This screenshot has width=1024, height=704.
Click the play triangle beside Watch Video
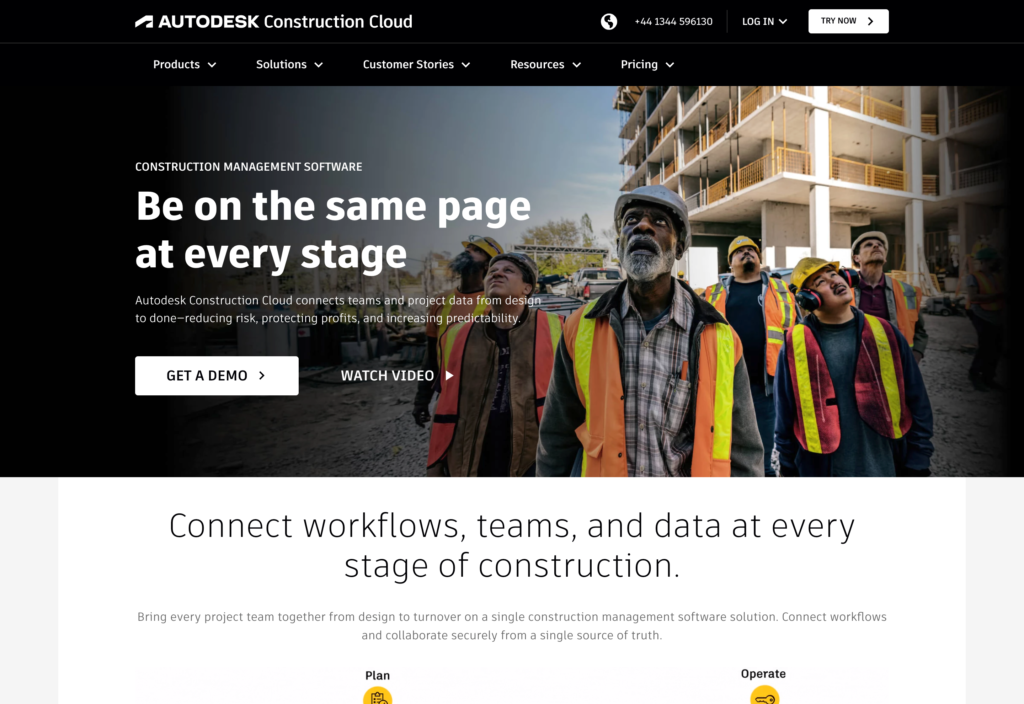point(449,376)
